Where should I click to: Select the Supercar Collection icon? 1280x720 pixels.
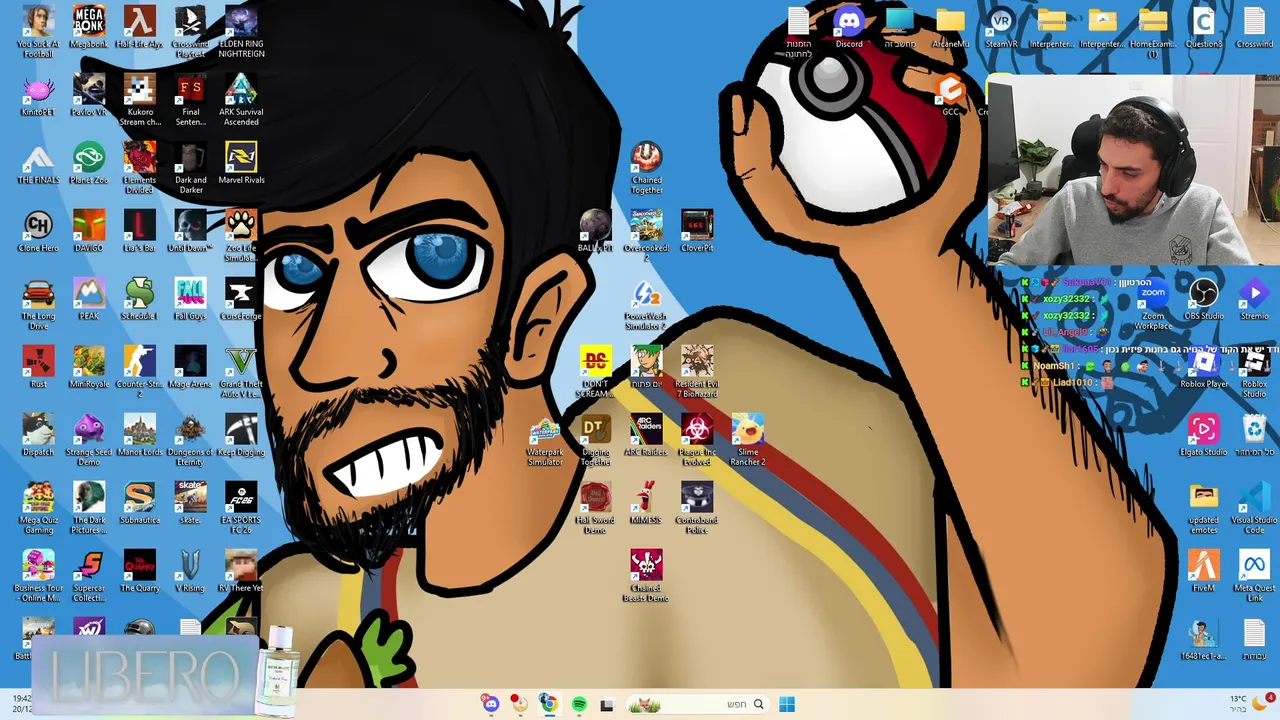[x=89, y=576]
